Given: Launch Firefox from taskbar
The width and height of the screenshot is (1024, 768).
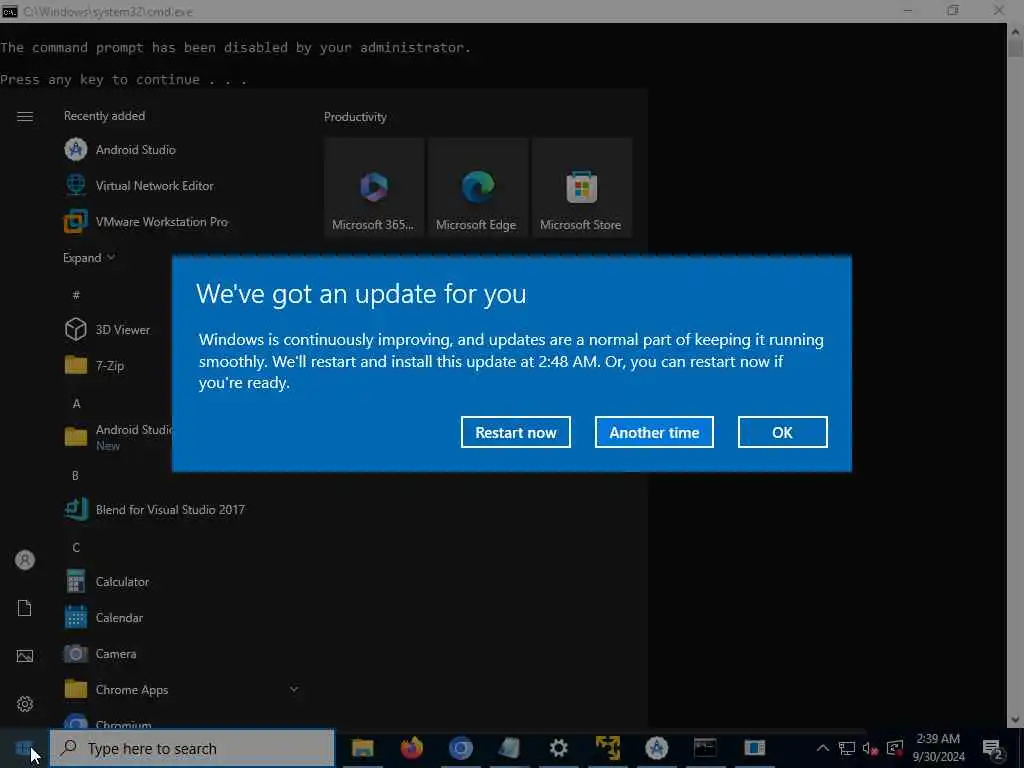Looking at the screenshot, I should pos(411,748).
